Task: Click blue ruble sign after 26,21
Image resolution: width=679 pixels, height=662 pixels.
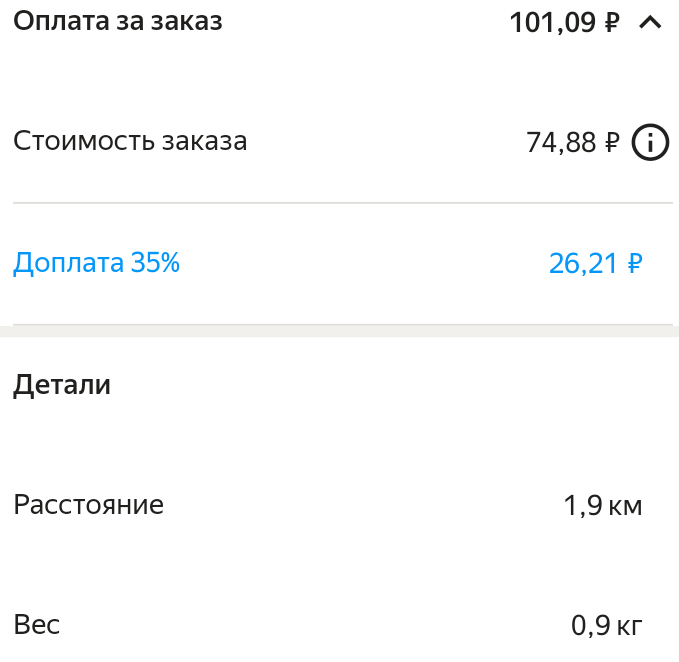Action: pyautogui.click(x=634, y=264)
